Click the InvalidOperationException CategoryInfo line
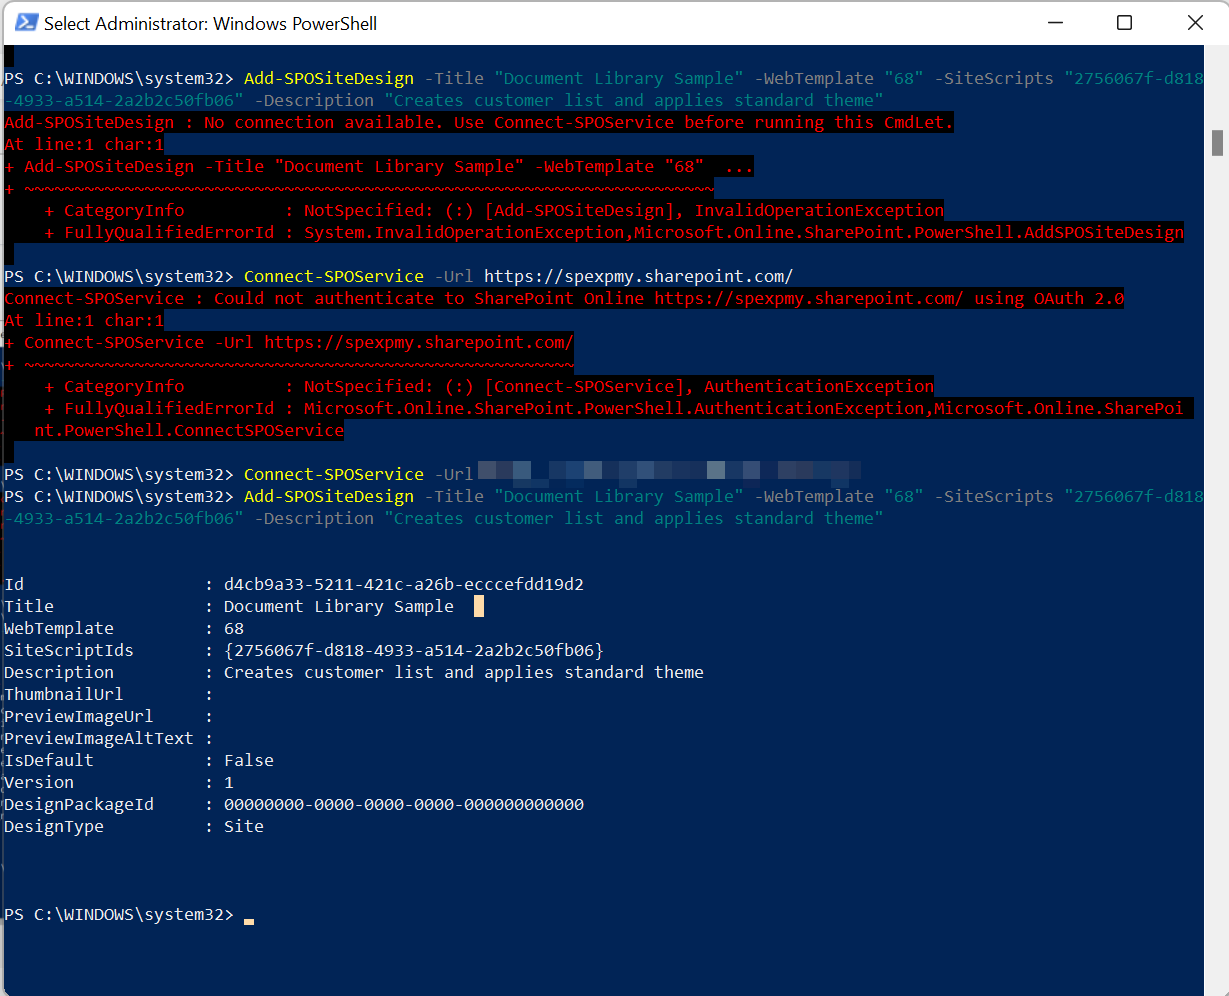Image resolution: width=1229 pixels, height=996 pixels. [494, 210]
